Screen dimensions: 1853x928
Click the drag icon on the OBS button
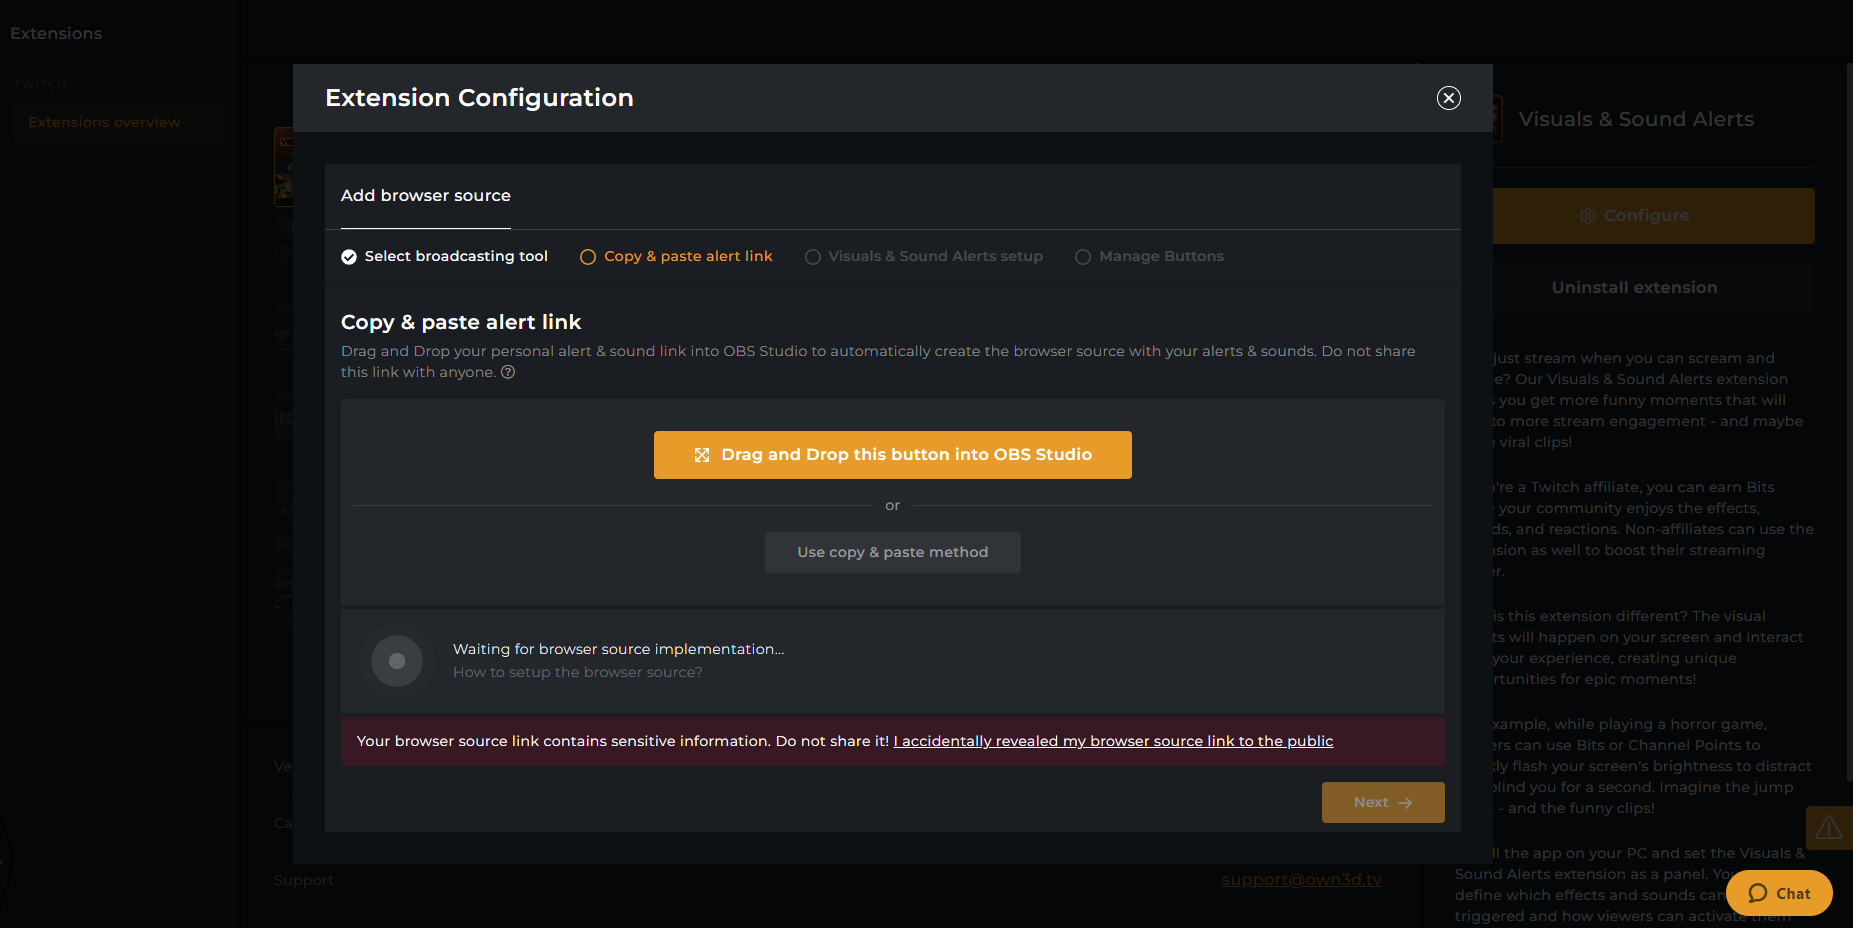click(x=702, y=455)
